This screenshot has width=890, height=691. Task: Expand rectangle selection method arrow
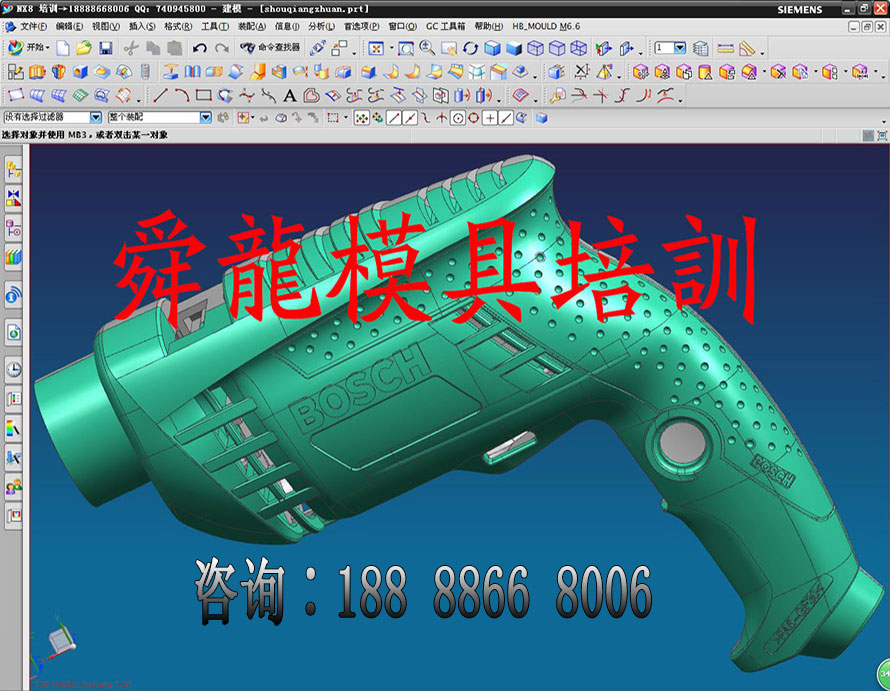pos(346,118)
